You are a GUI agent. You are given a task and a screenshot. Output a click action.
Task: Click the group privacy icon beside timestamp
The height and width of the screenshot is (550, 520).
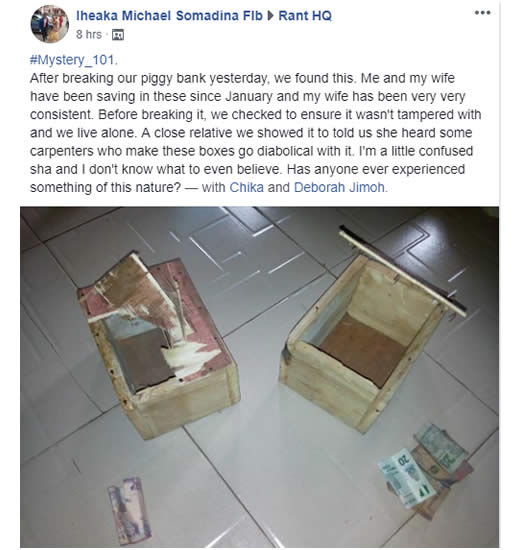pos(118,35)
